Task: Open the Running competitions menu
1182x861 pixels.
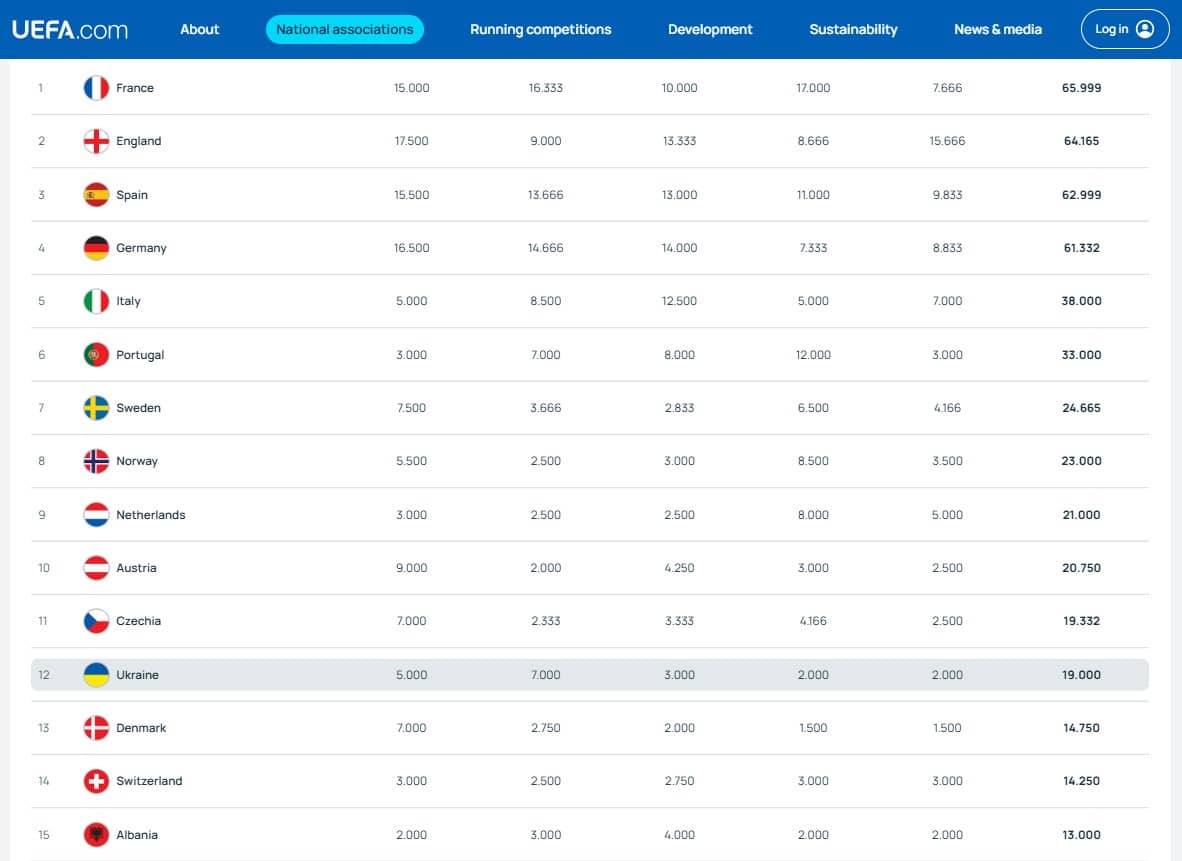Action: 540,29
